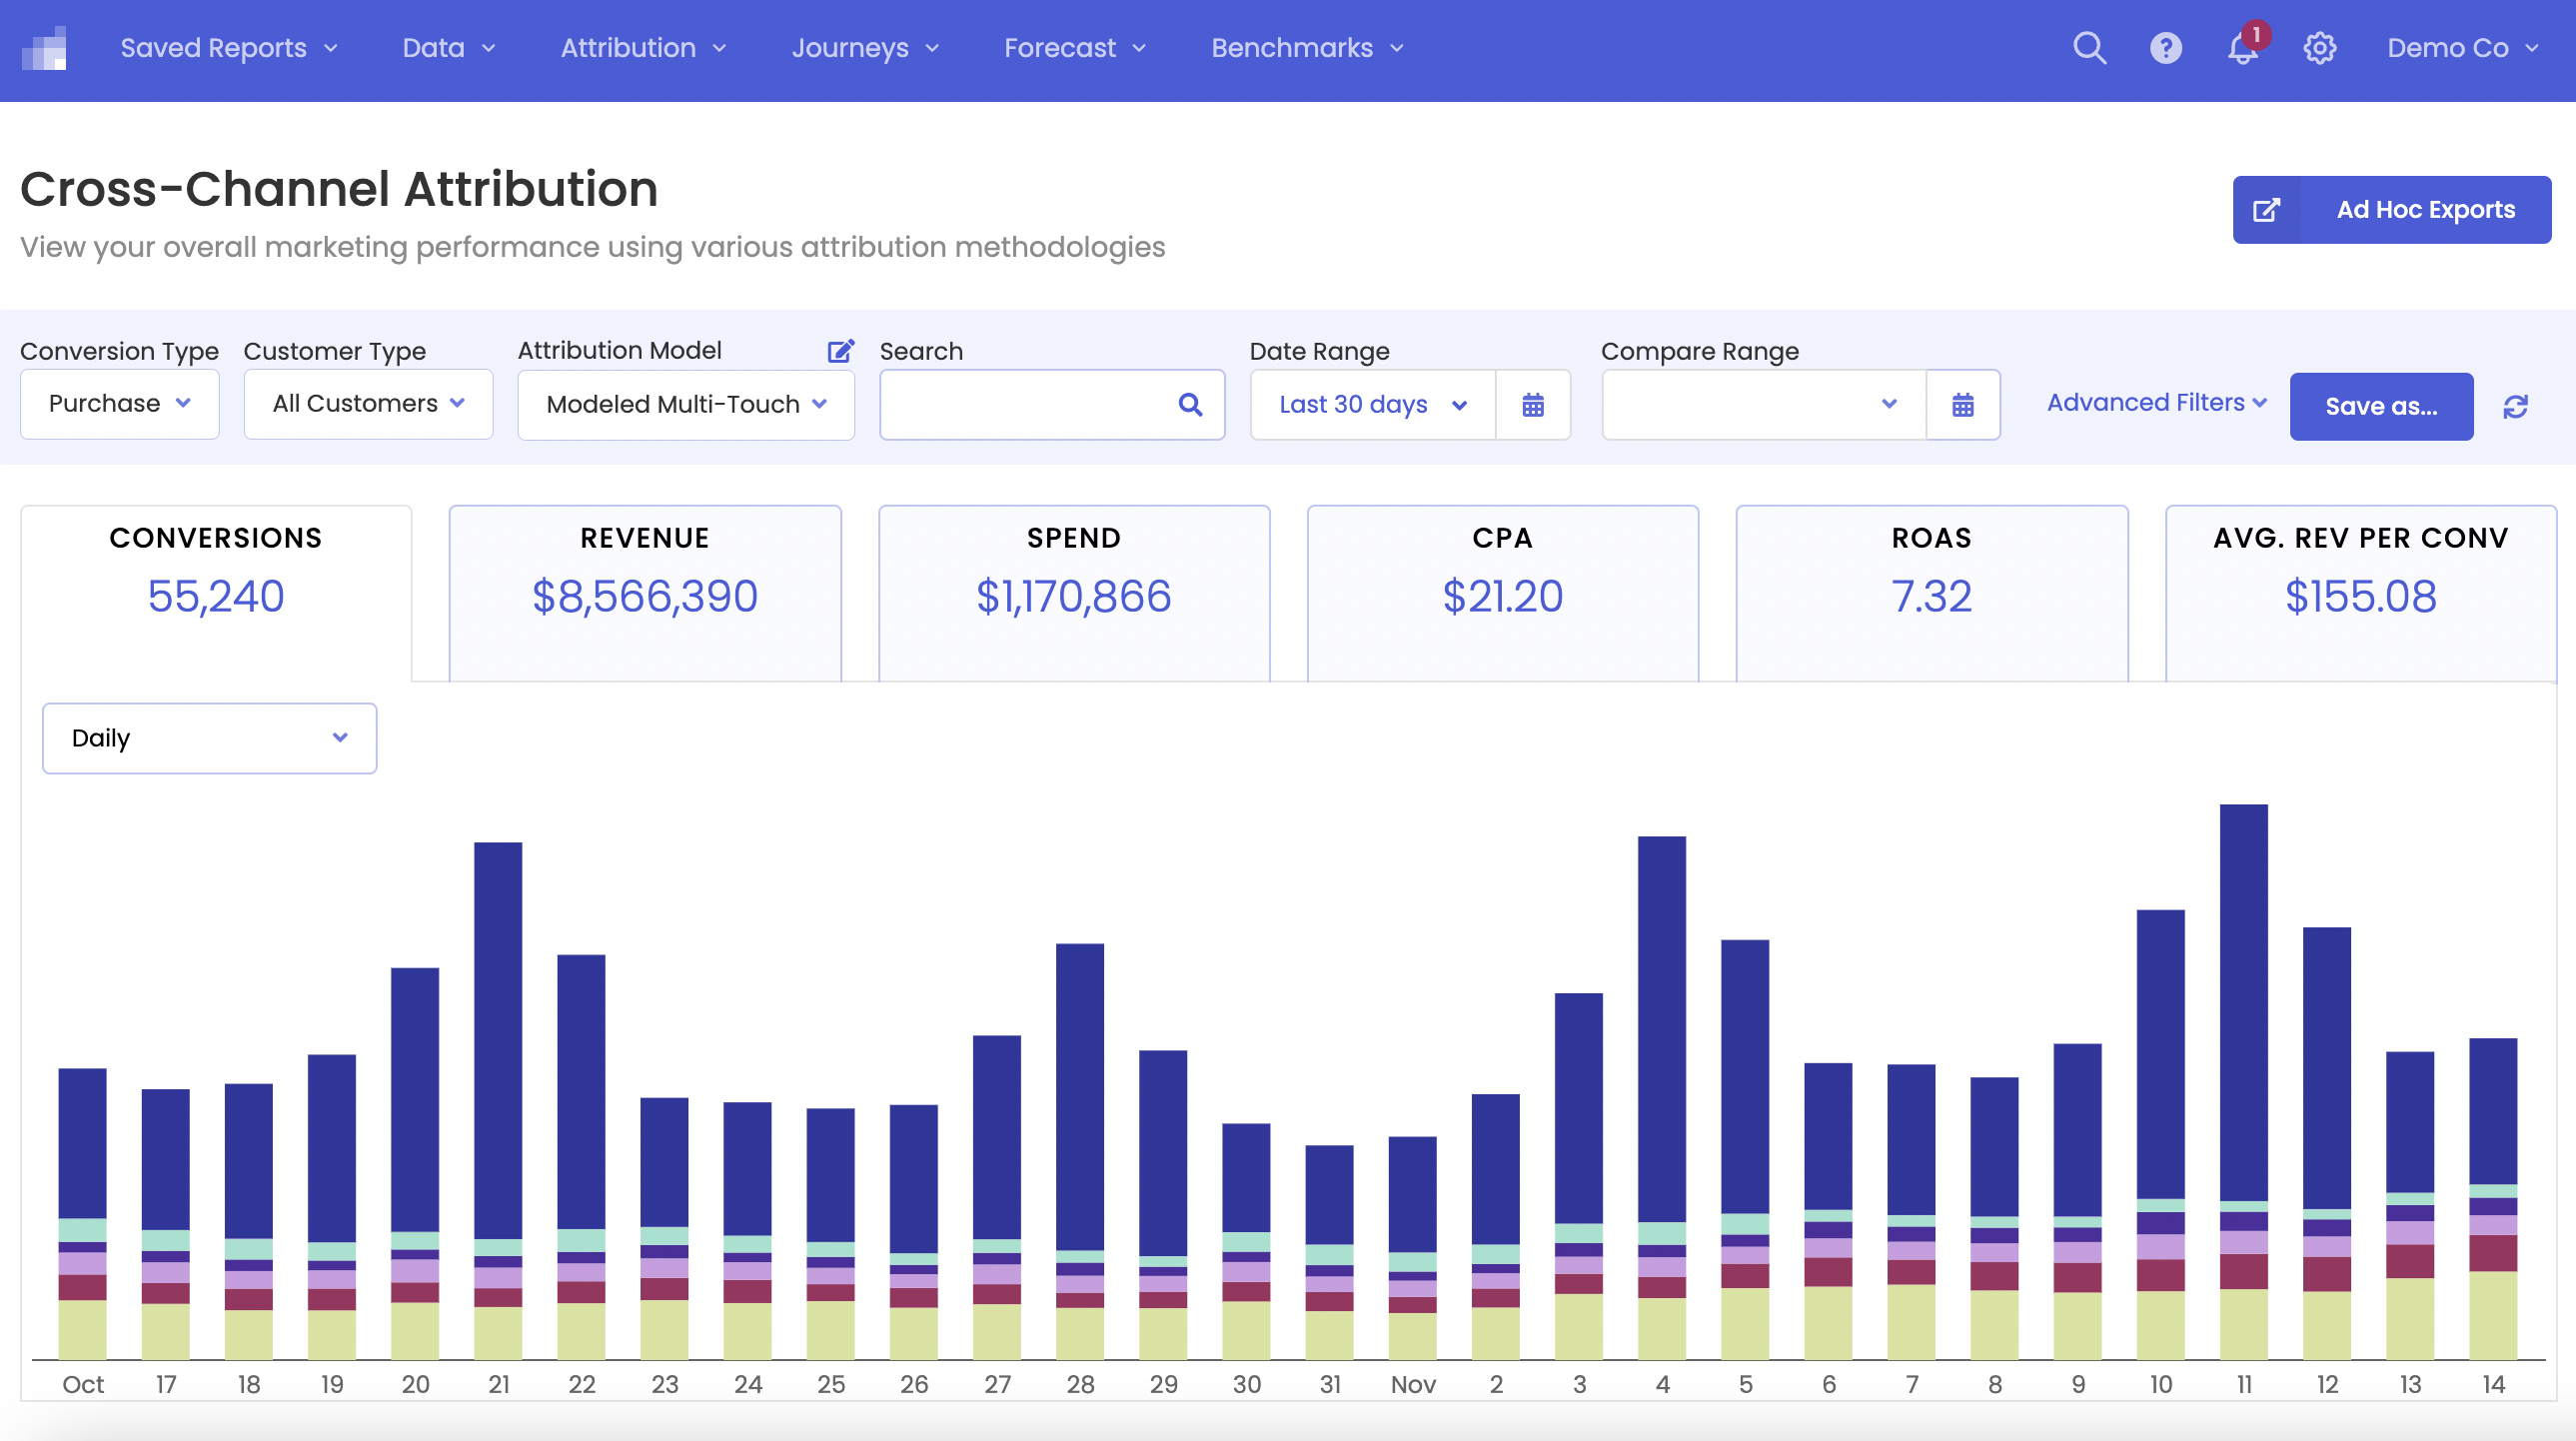Expand the All Customers selector
Image resolution: width=2576 pixels, height=1441 pixels.
pos(367,404)
